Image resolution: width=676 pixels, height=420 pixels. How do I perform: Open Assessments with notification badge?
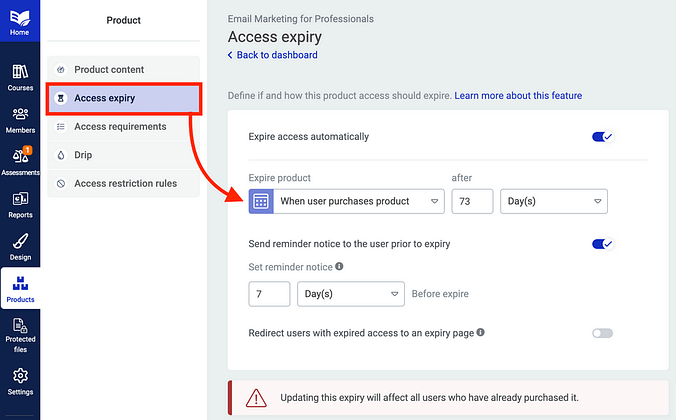tap(20, 161)
